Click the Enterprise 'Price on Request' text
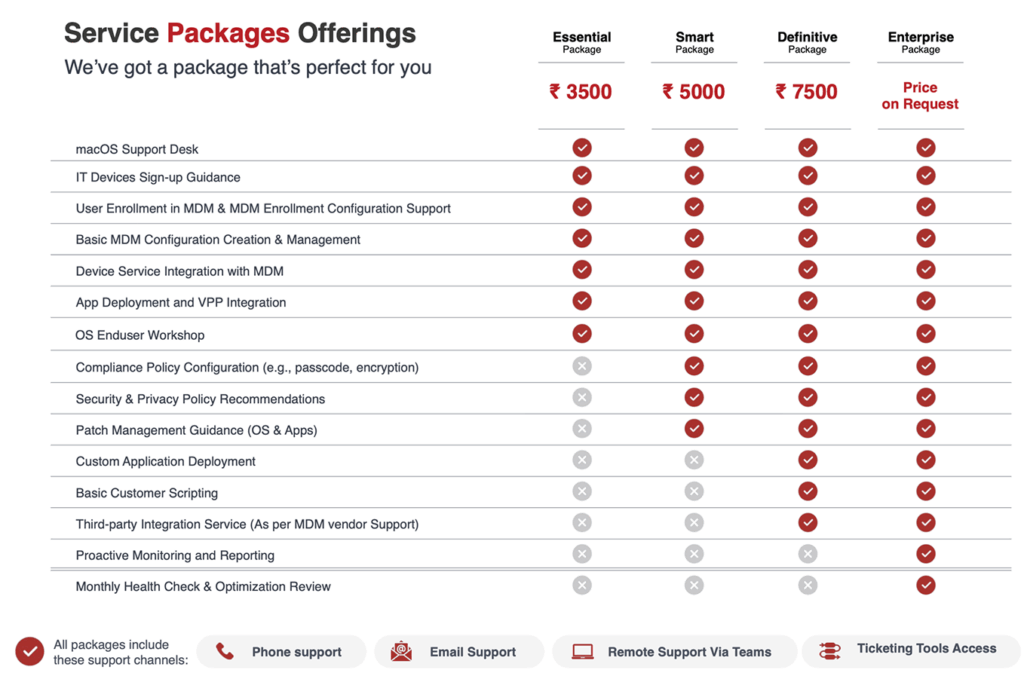The image size is (1024, 679). [920, 96]
